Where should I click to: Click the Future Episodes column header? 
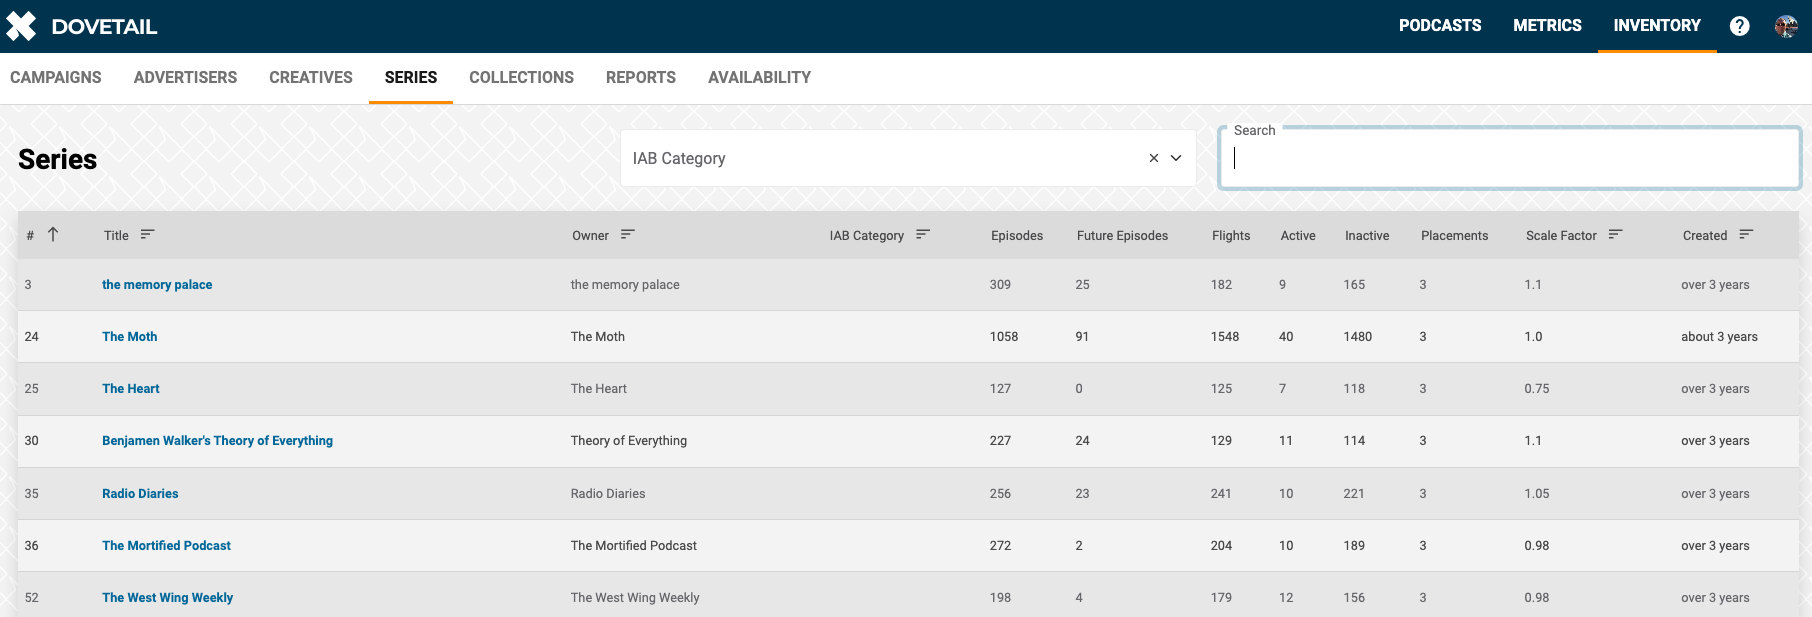point(1122,236)
